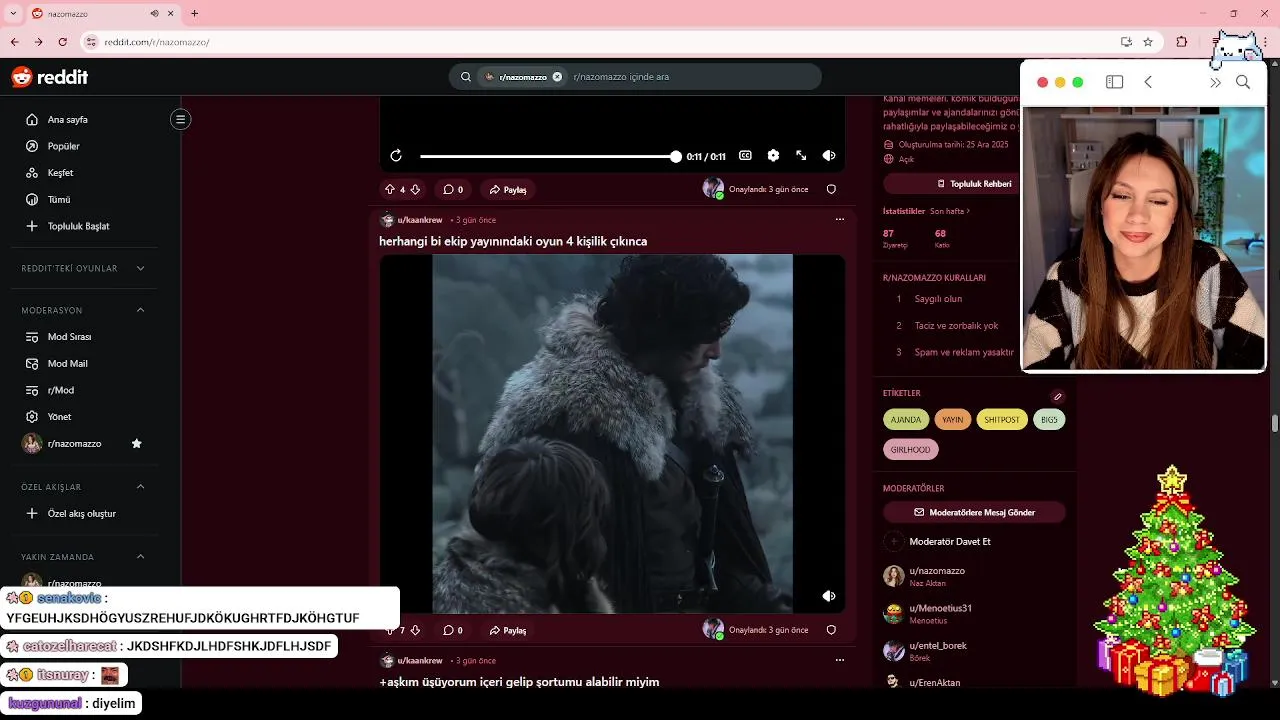The height and width of the screenshot is (720, 1280).
Task: Expand Son hafta statistics period
Action: pyautogui.click(x=950, y=211)
